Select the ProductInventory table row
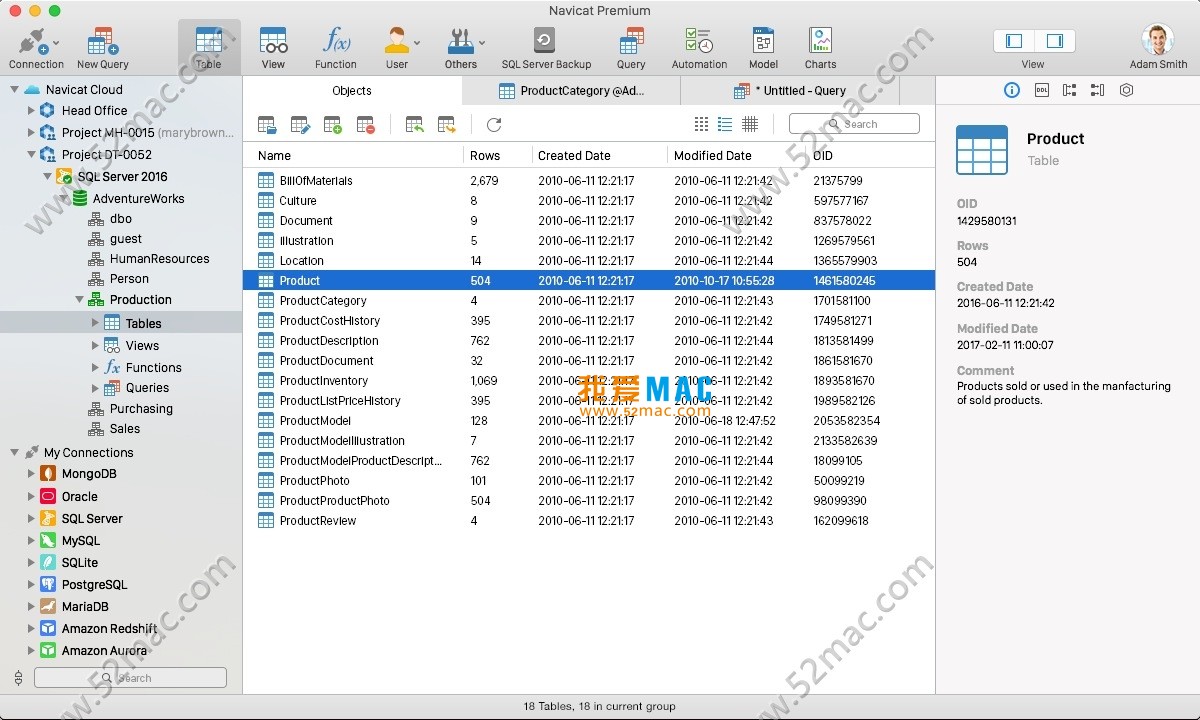The width and height of the screenshot is (1200, 720). 589,381
